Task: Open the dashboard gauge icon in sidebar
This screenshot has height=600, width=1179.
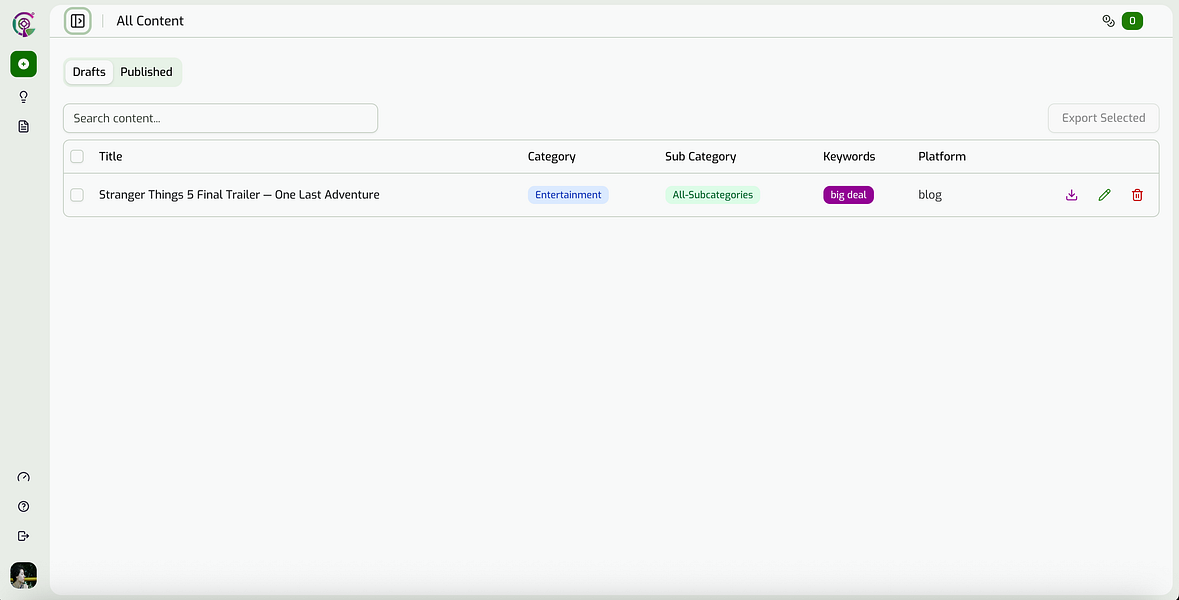Action: pyautogui.click(x=23, y=477)
